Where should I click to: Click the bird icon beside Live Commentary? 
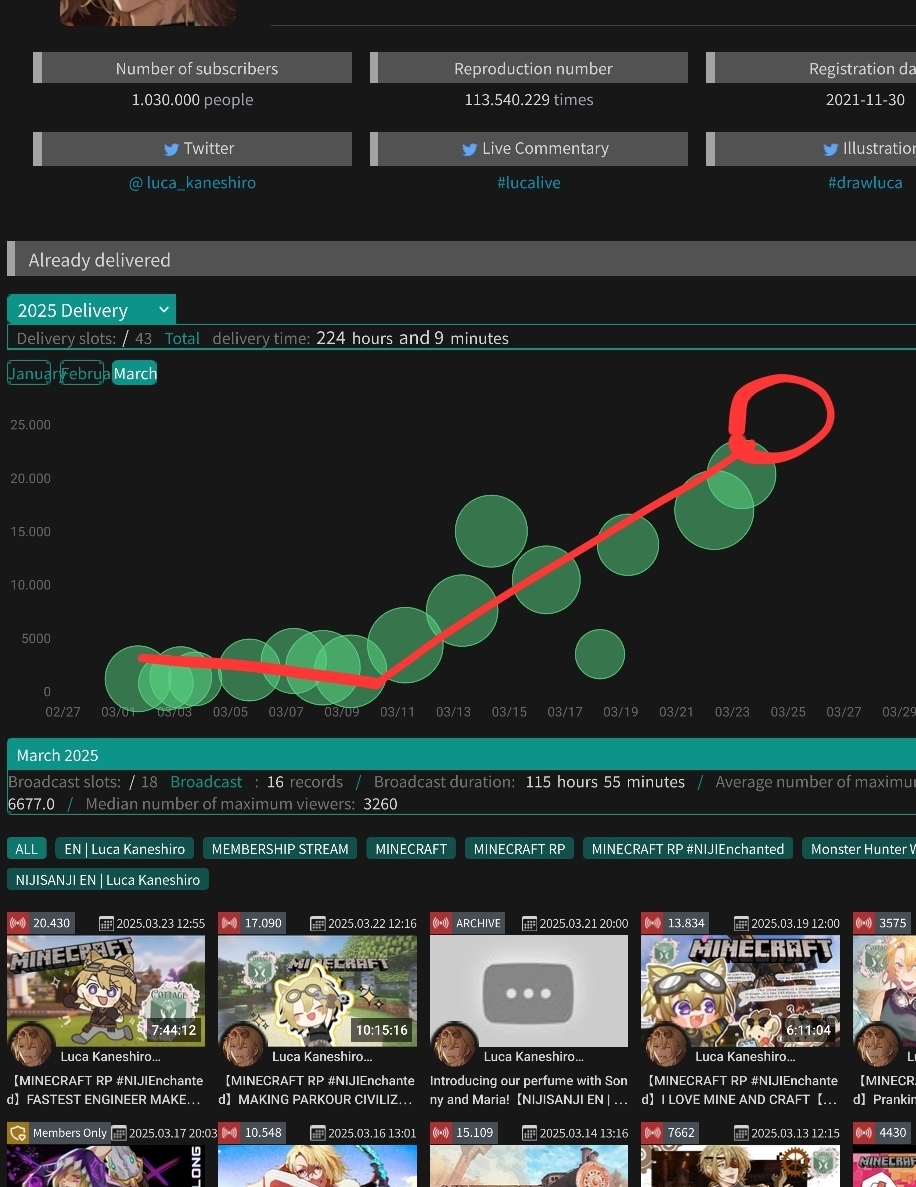click(470, 149)
